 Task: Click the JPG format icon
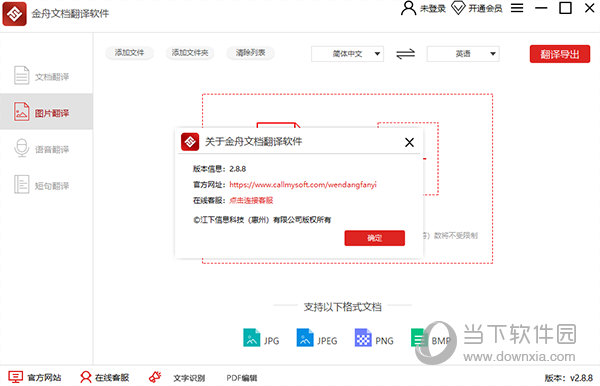(x=251, y=338)
